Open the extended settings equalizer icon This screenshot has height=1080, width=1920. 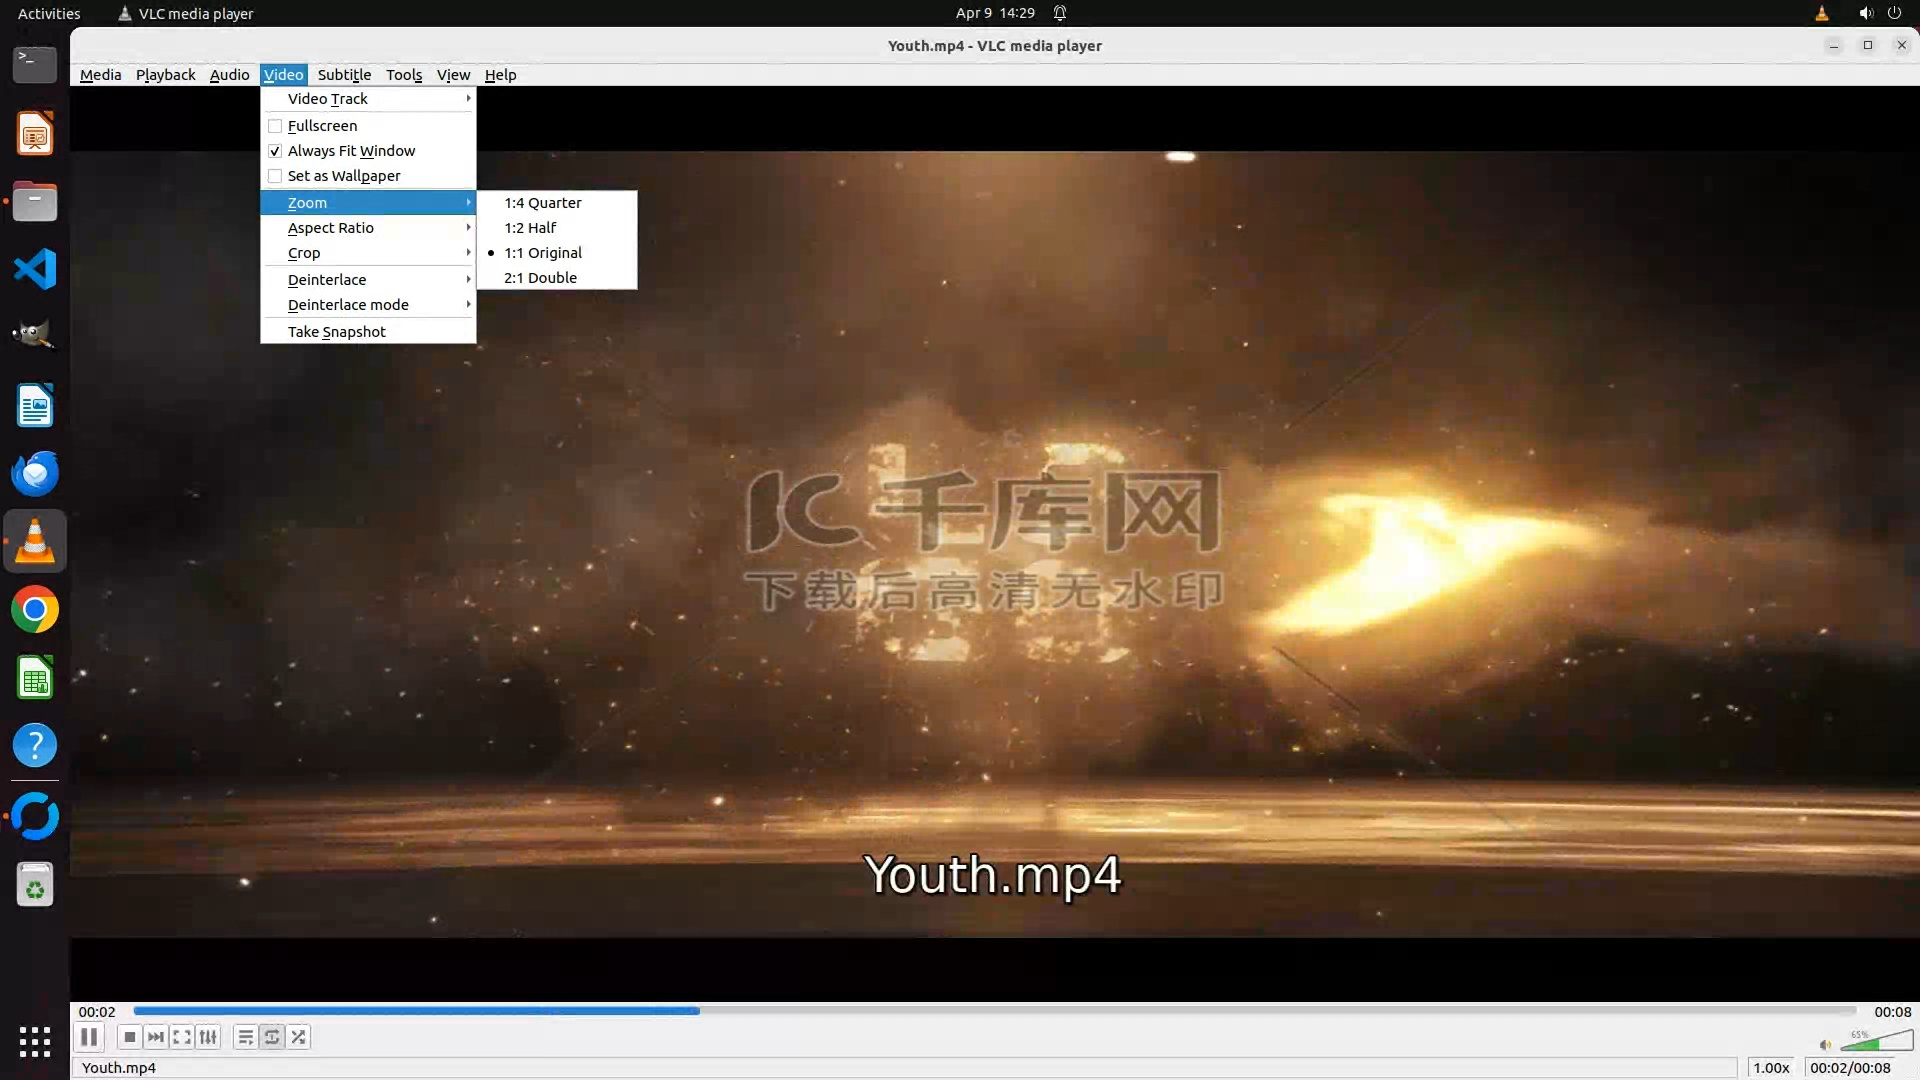[x=208, y=1037]
